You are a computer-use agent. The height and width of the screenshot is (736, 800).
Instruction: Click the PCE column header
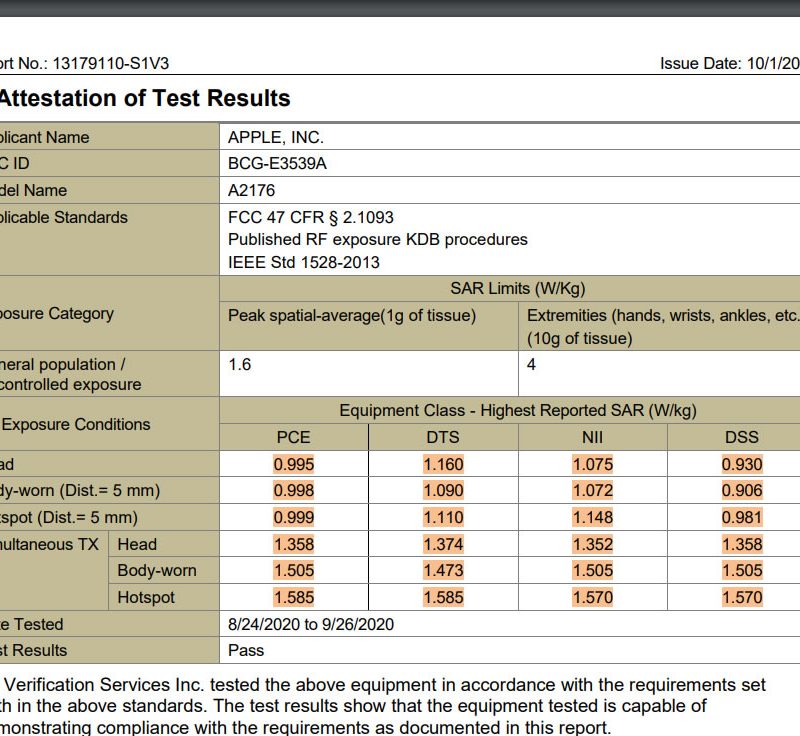pyautogui.click(x=293, y=437)
